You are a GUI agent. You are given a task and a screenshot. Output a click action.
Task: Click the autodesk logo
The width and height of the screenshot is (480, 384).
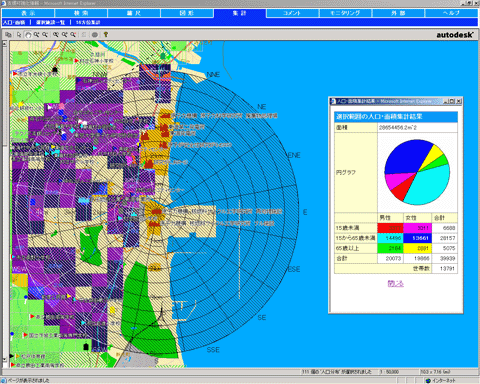(x=455, y=35)
